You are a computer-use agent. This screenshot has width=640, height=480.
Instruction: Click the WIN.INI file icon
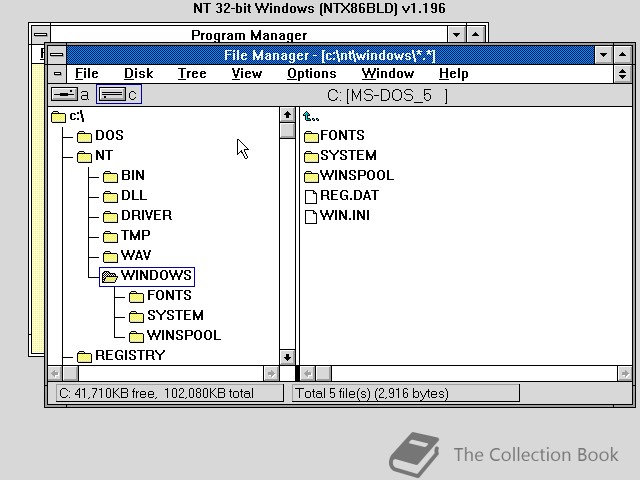(x=311, y=216)
